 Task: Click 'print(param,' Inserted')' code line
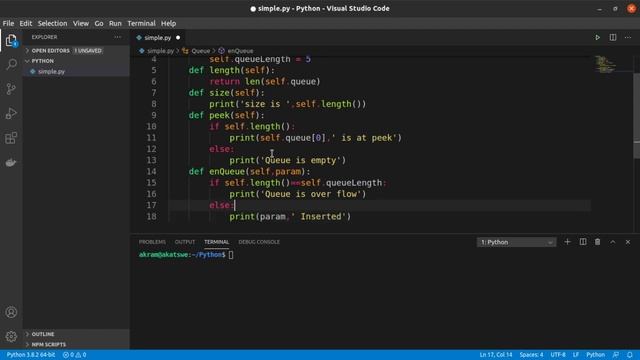[x=290, y=217]
